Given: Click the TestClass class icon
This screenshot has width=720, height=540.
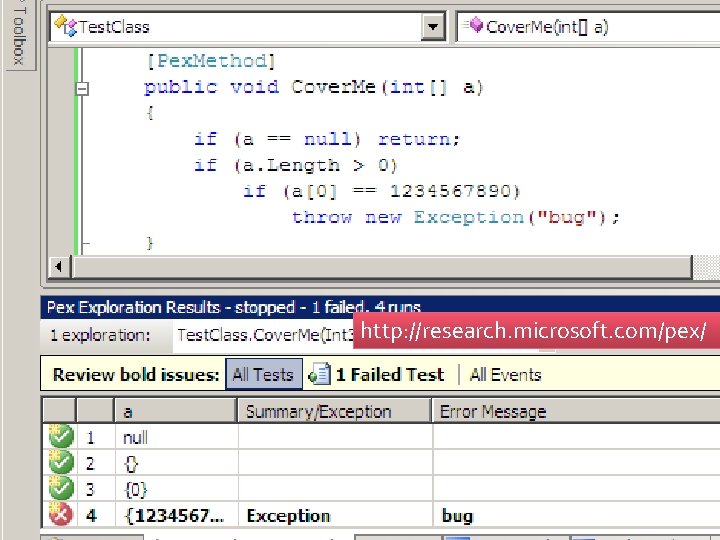Looking at the screenshot, I should [x=65, y=26].
